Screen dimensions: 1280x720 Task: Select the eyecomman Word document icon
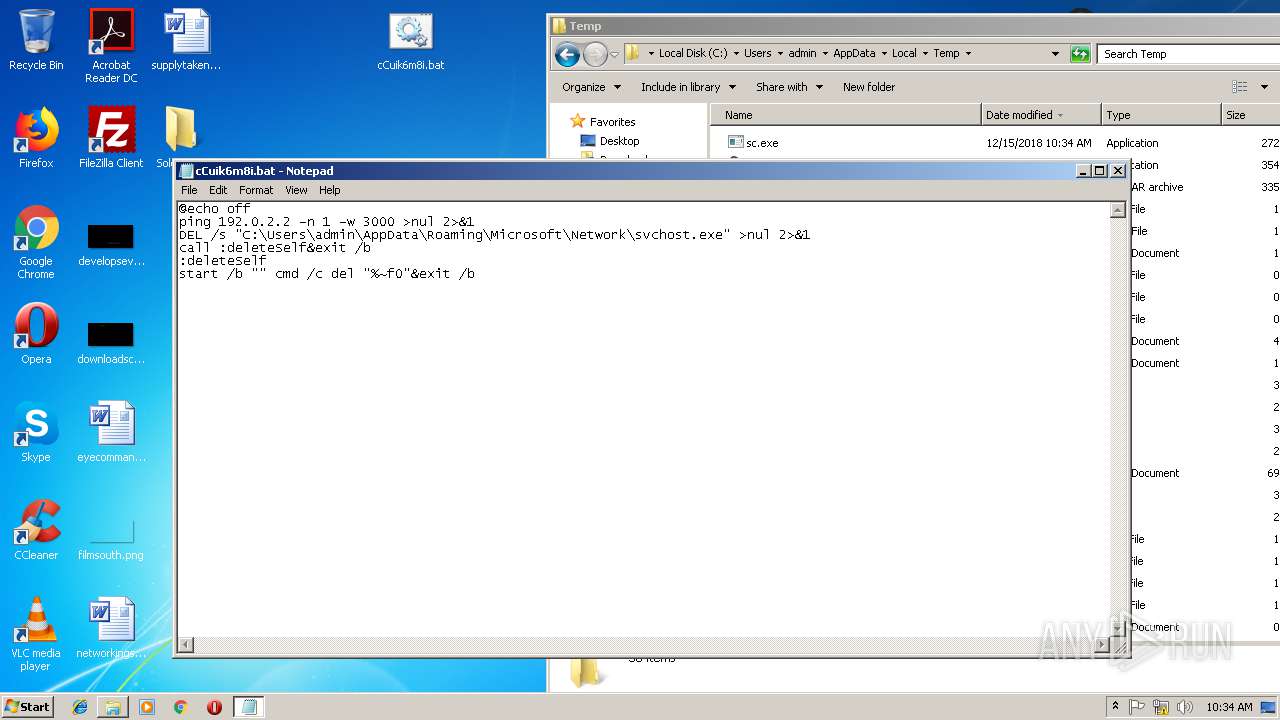[111, 432]
